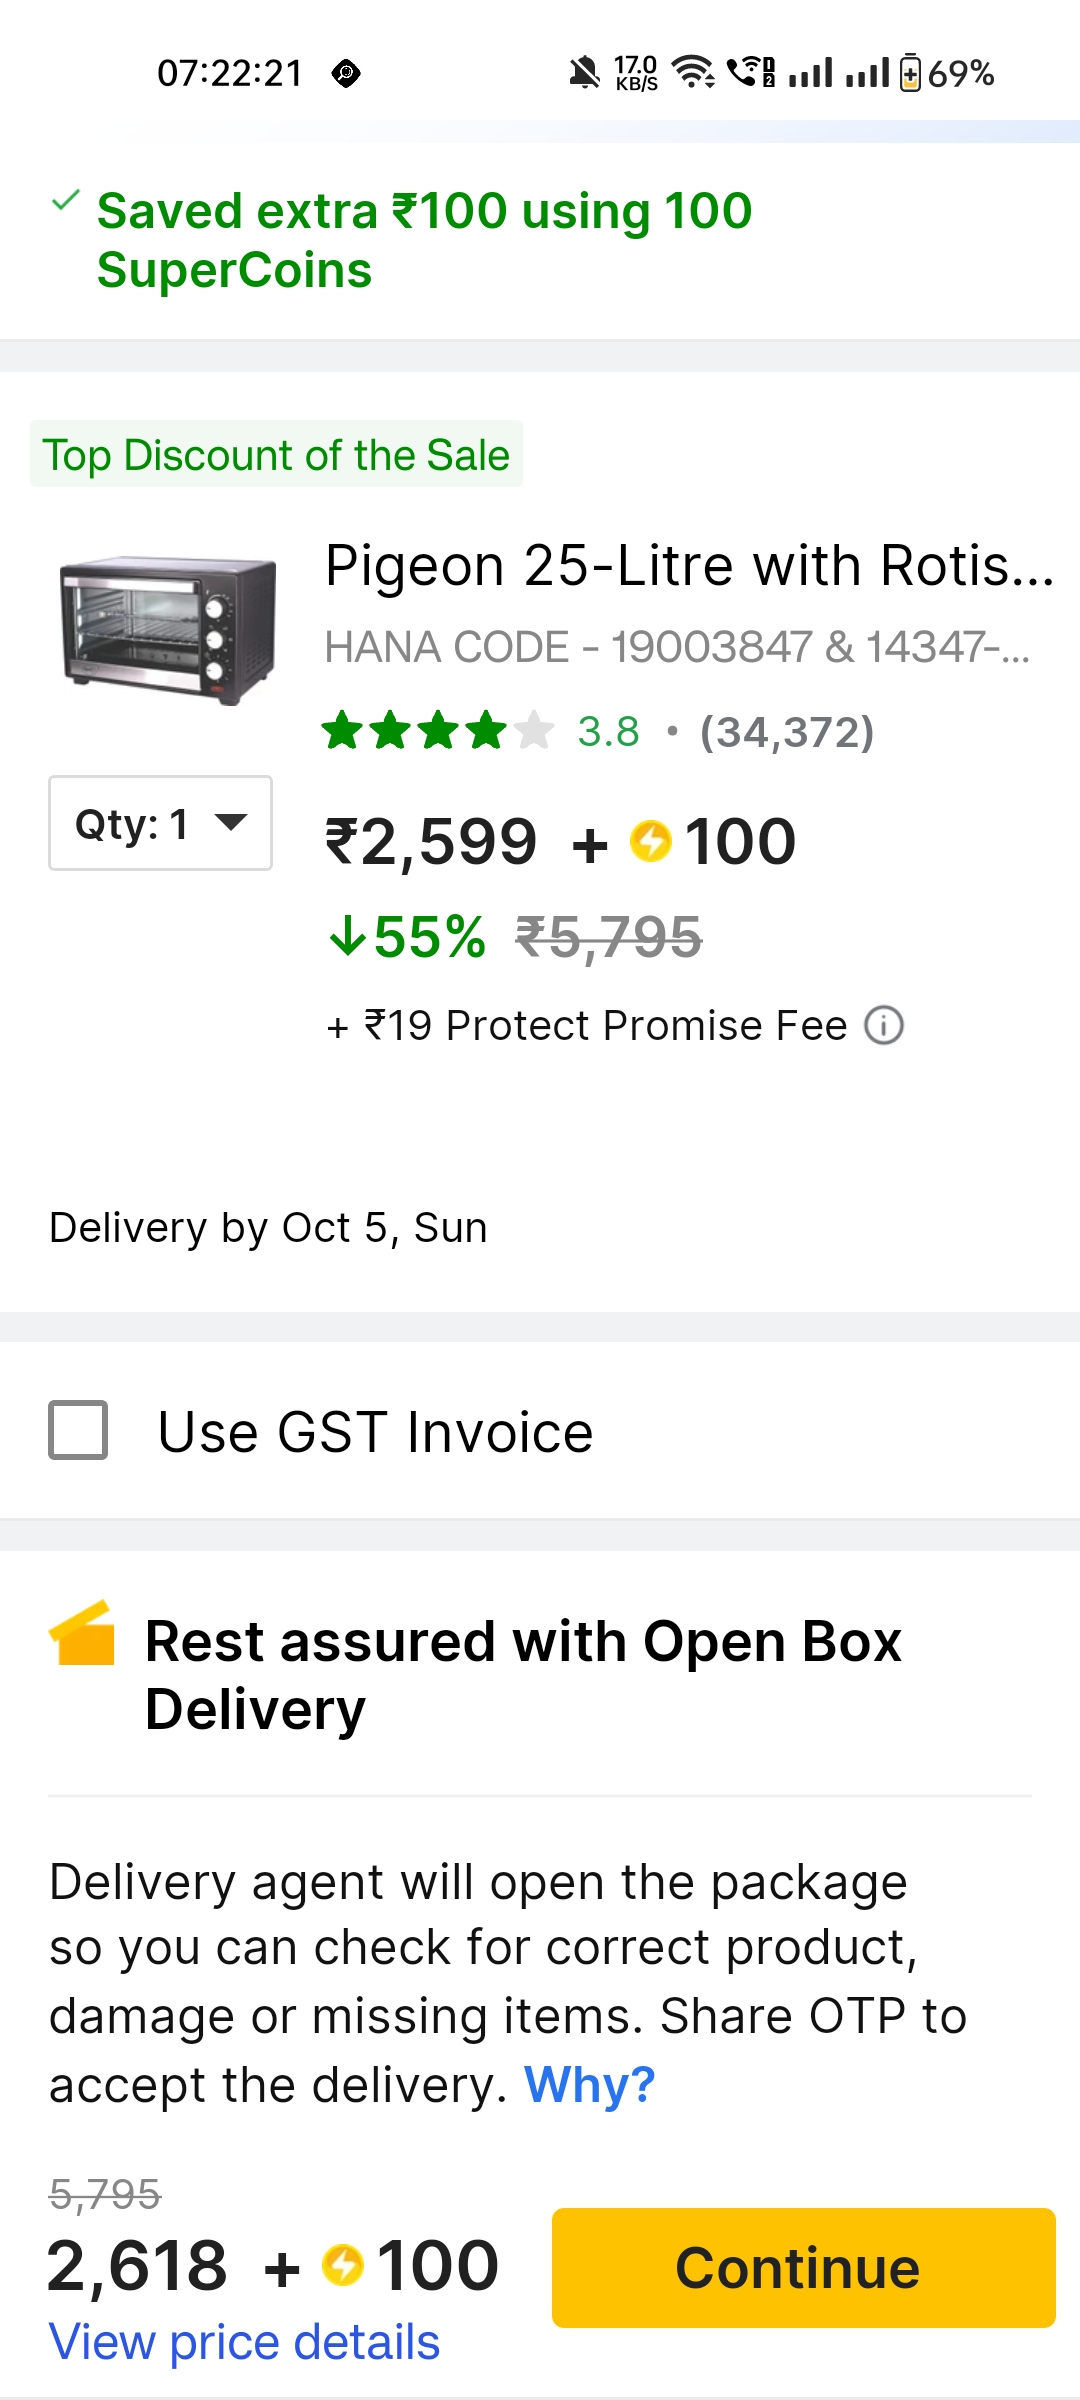Tap the muted notification bell in status bar
Screen dimensions: 1080x2400
tap(584, 73)
